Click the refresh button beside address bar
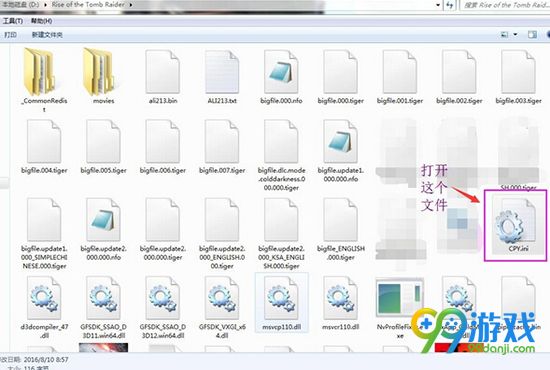Image resolution: width=550 pixels, height=370 pixels. tap(450, 5)
